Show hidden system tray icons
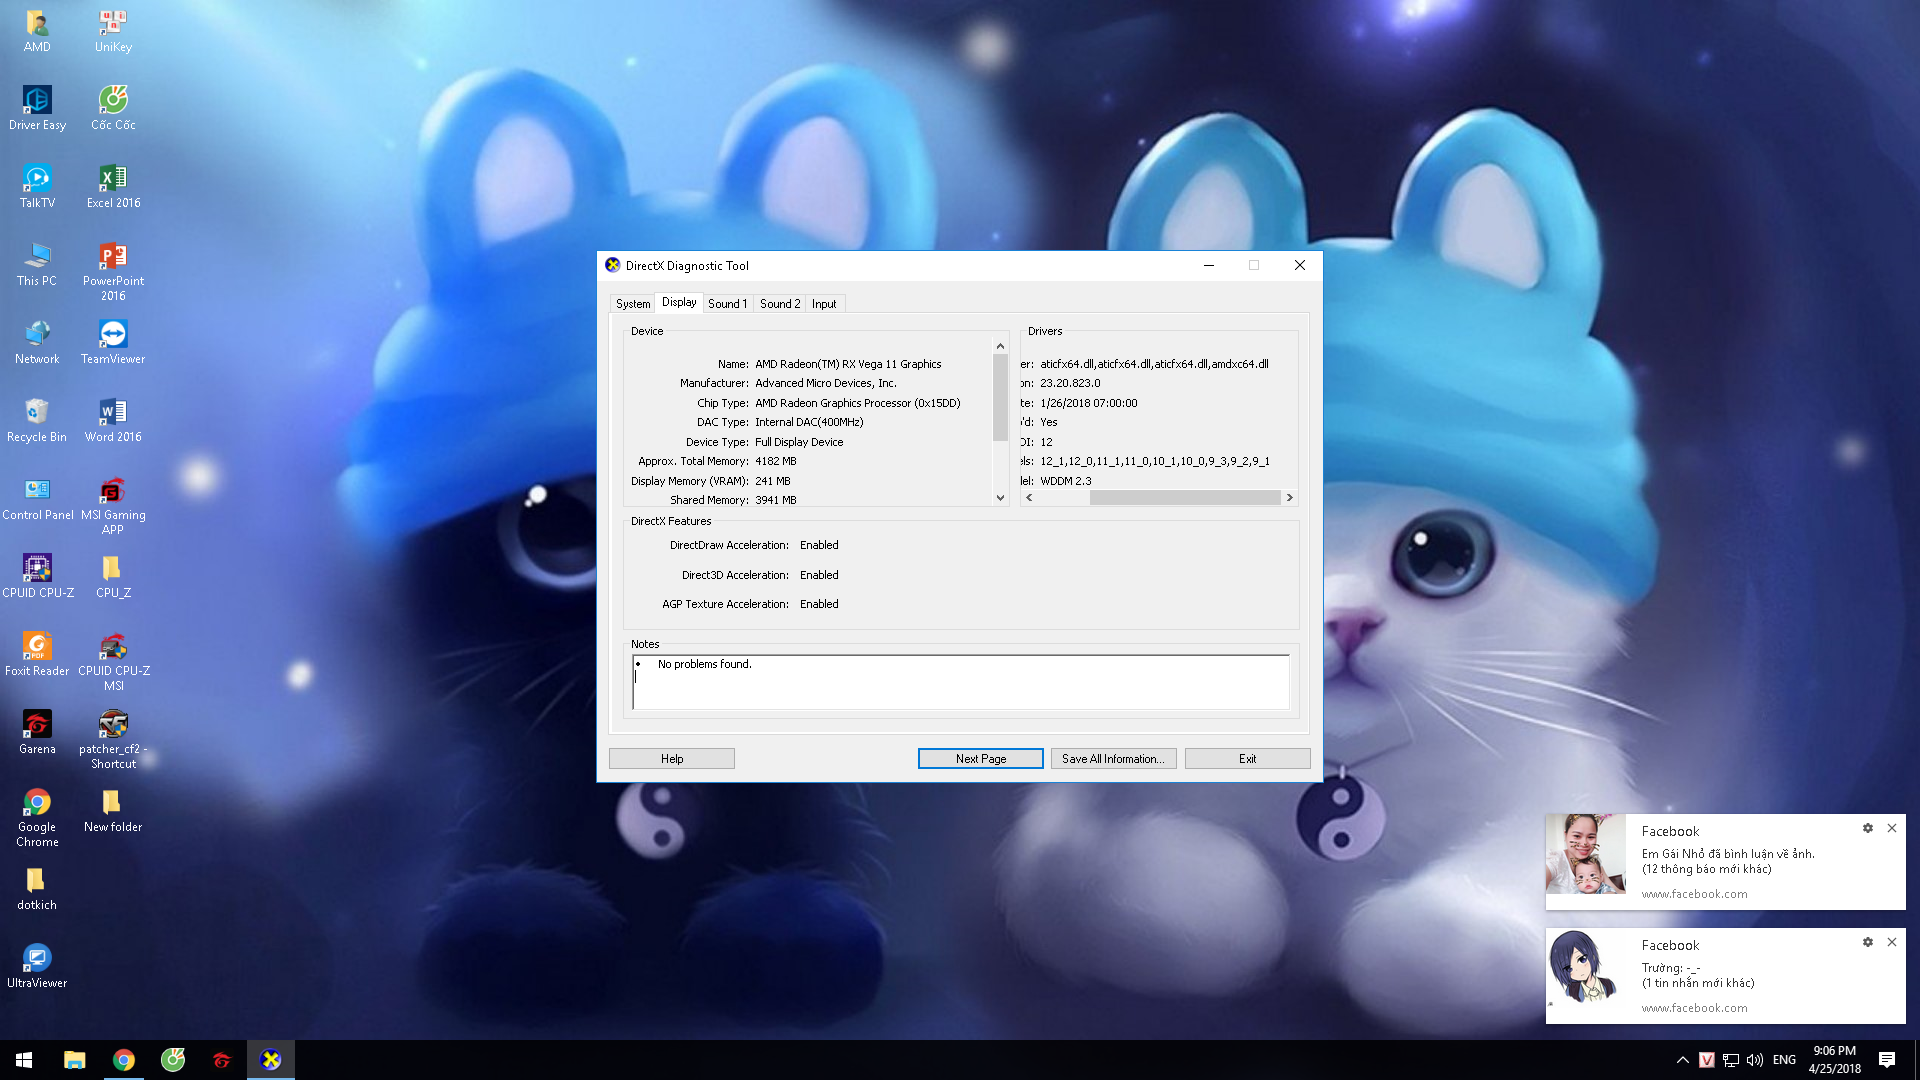The height and width of the screenshot is (1080, 1920). (x=1682, y=1060)
